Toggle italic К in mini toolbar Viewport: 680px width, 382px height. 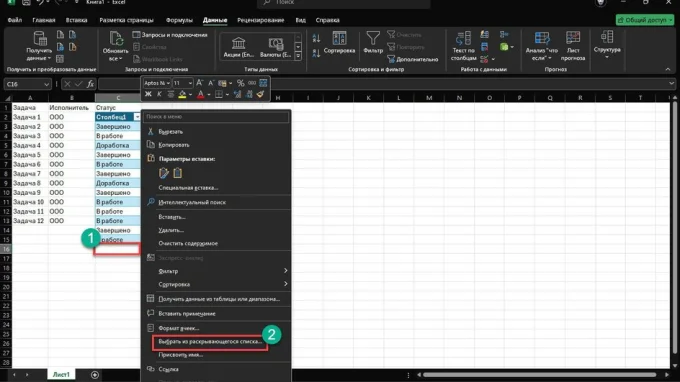(159, 94)
